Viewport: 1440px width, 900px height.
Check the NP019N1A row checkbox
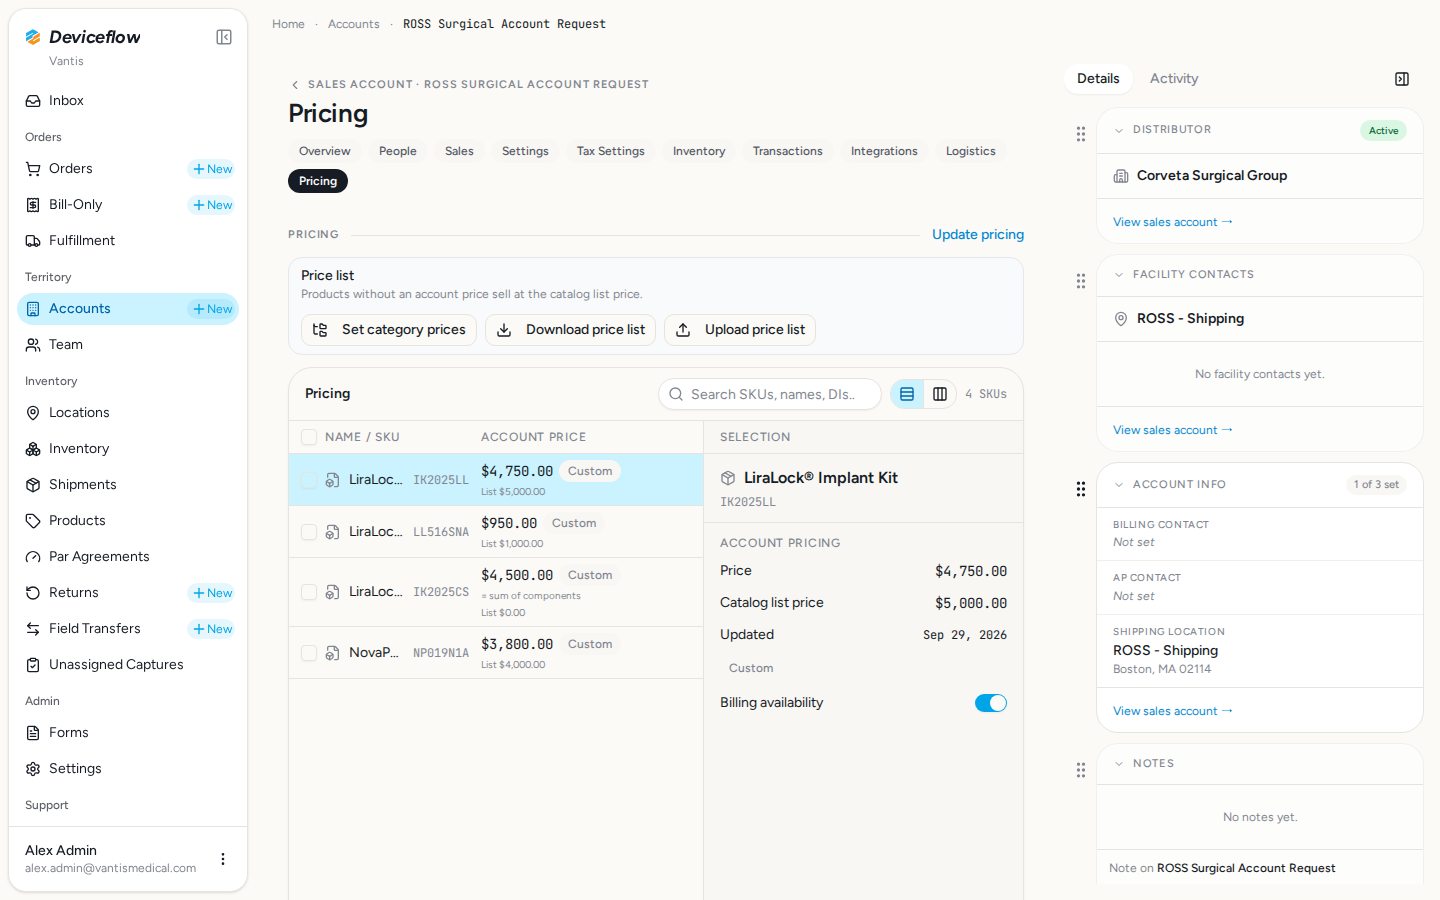(x=309, y=653)
